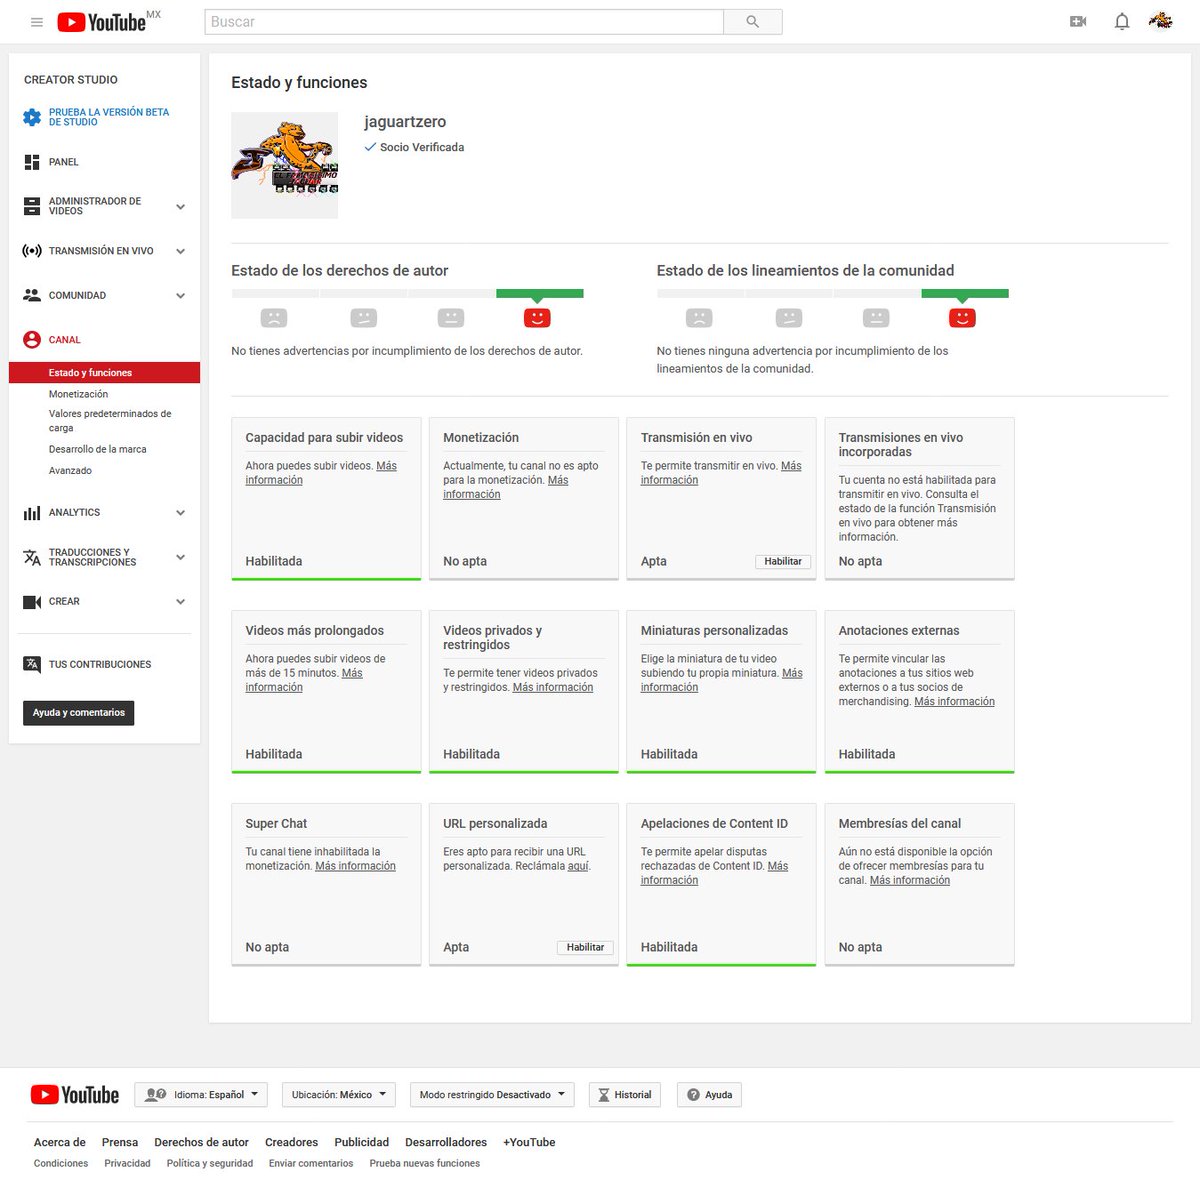Click the Historial footer button

pos(625,1095)
